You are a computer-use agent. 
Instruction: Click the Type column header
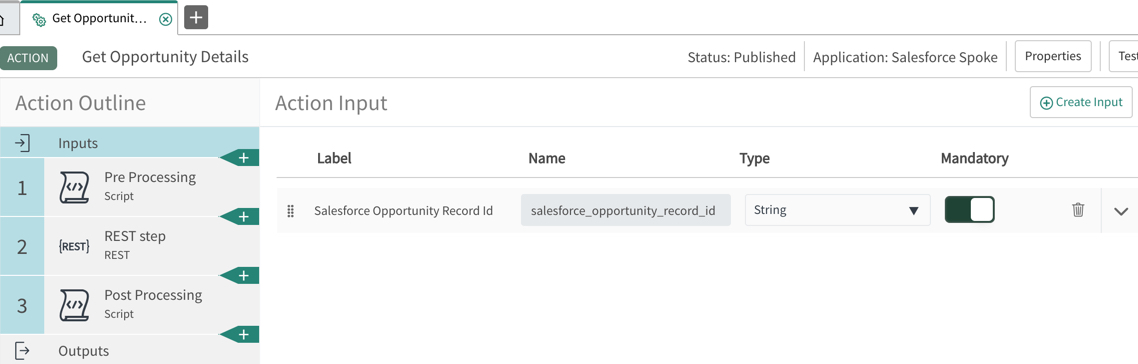[x=754, y=158]
